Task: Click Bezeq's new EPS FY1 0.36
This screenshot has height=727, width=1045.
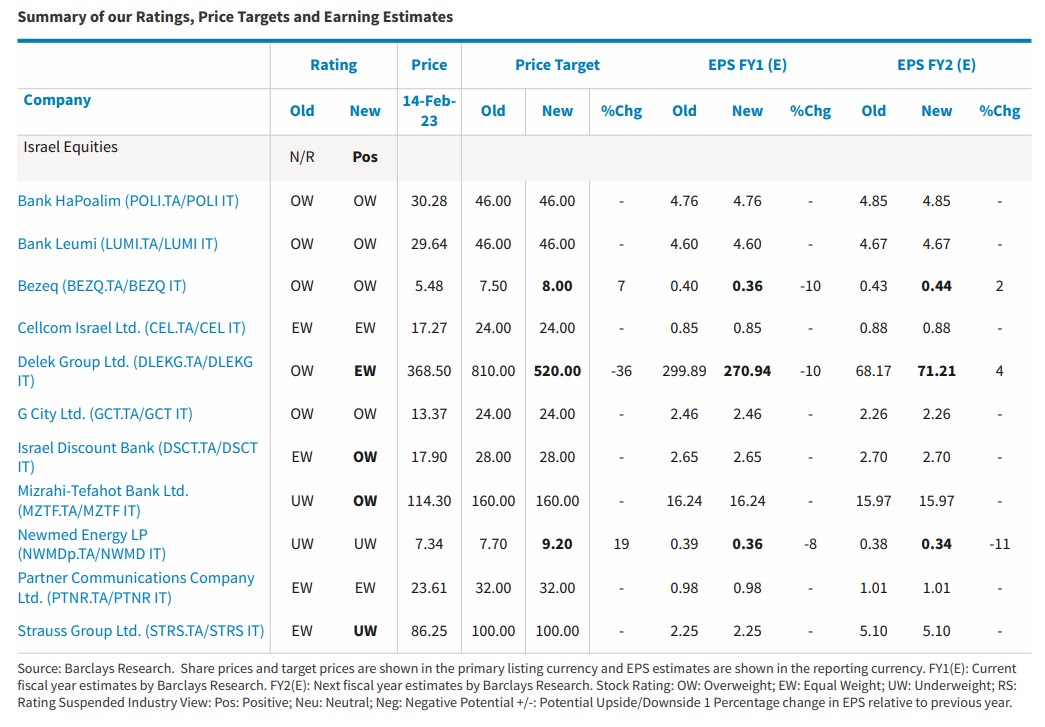Action: 747,286
